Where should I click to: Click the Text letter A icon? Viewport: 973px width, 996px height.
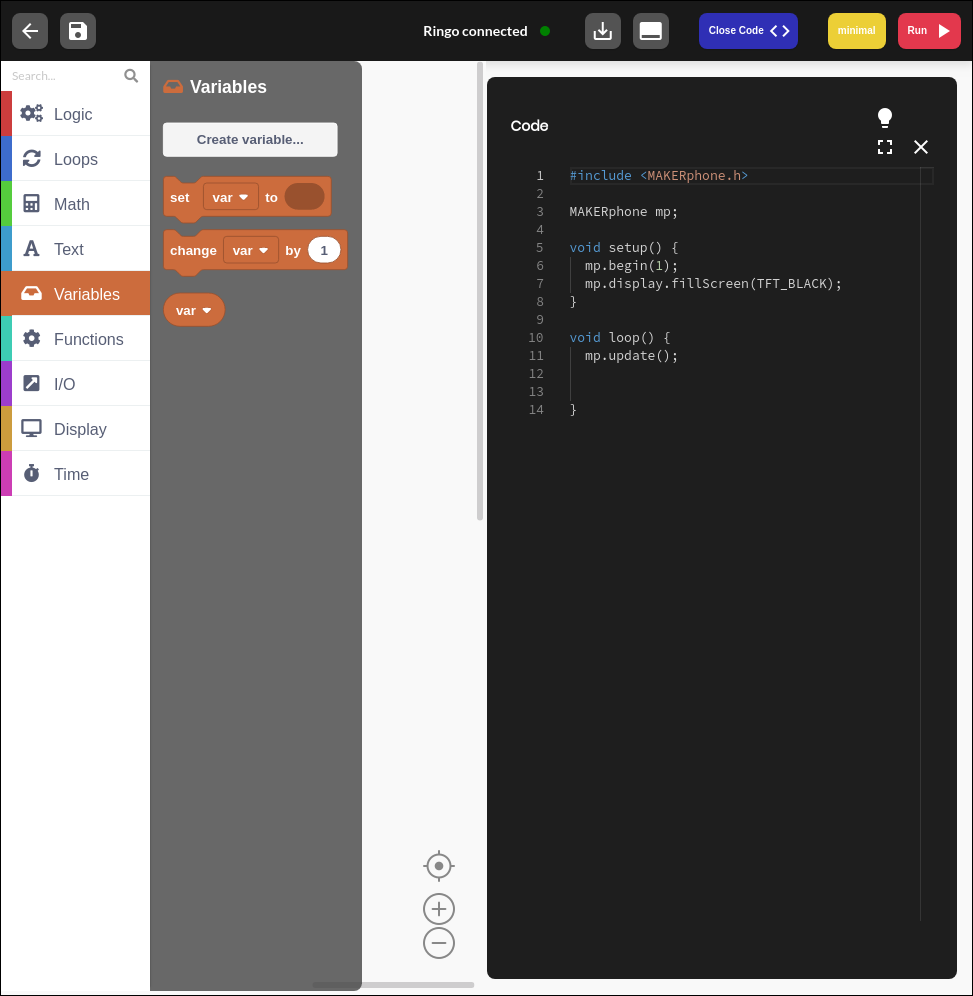31,248
